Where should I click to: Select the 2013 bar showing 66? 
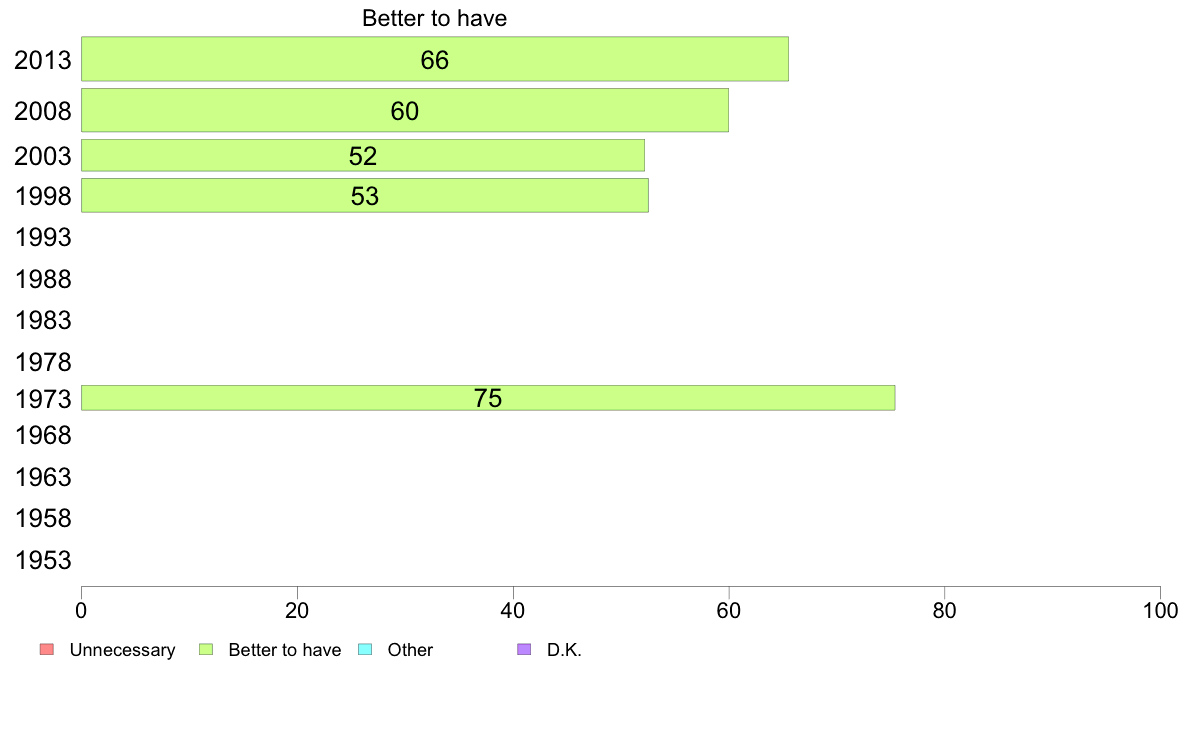[435, 59]
